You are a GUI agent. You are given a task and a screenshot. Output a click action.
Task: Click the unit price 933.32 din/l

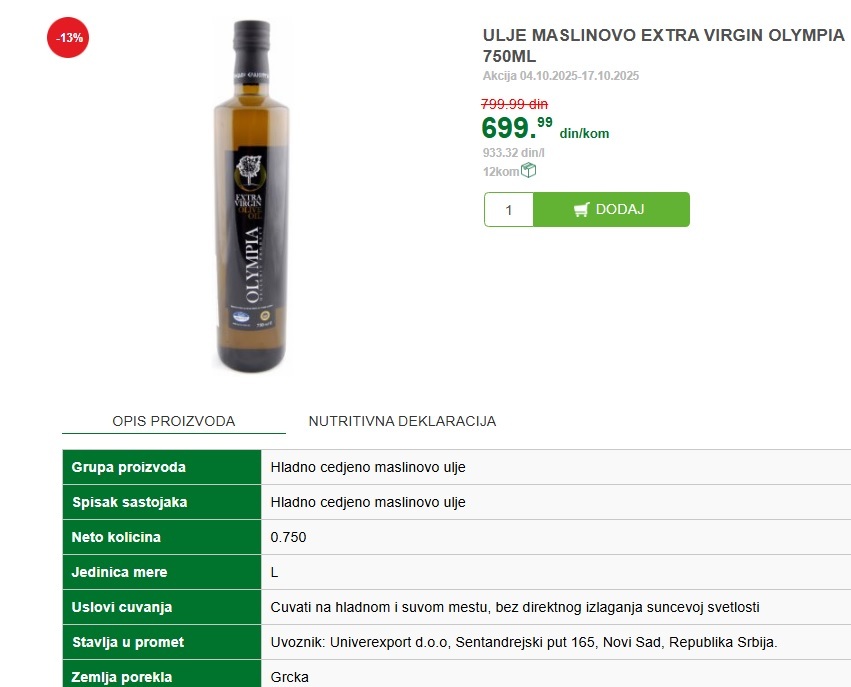coord(513,152)
